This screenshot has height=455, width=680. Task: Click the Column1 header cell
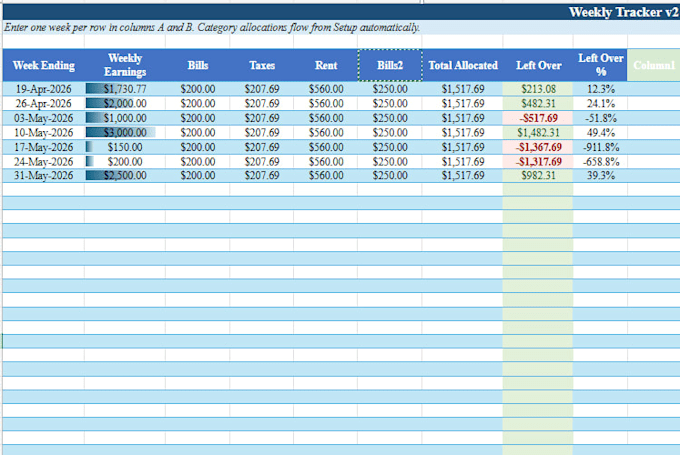pos(654,65)
